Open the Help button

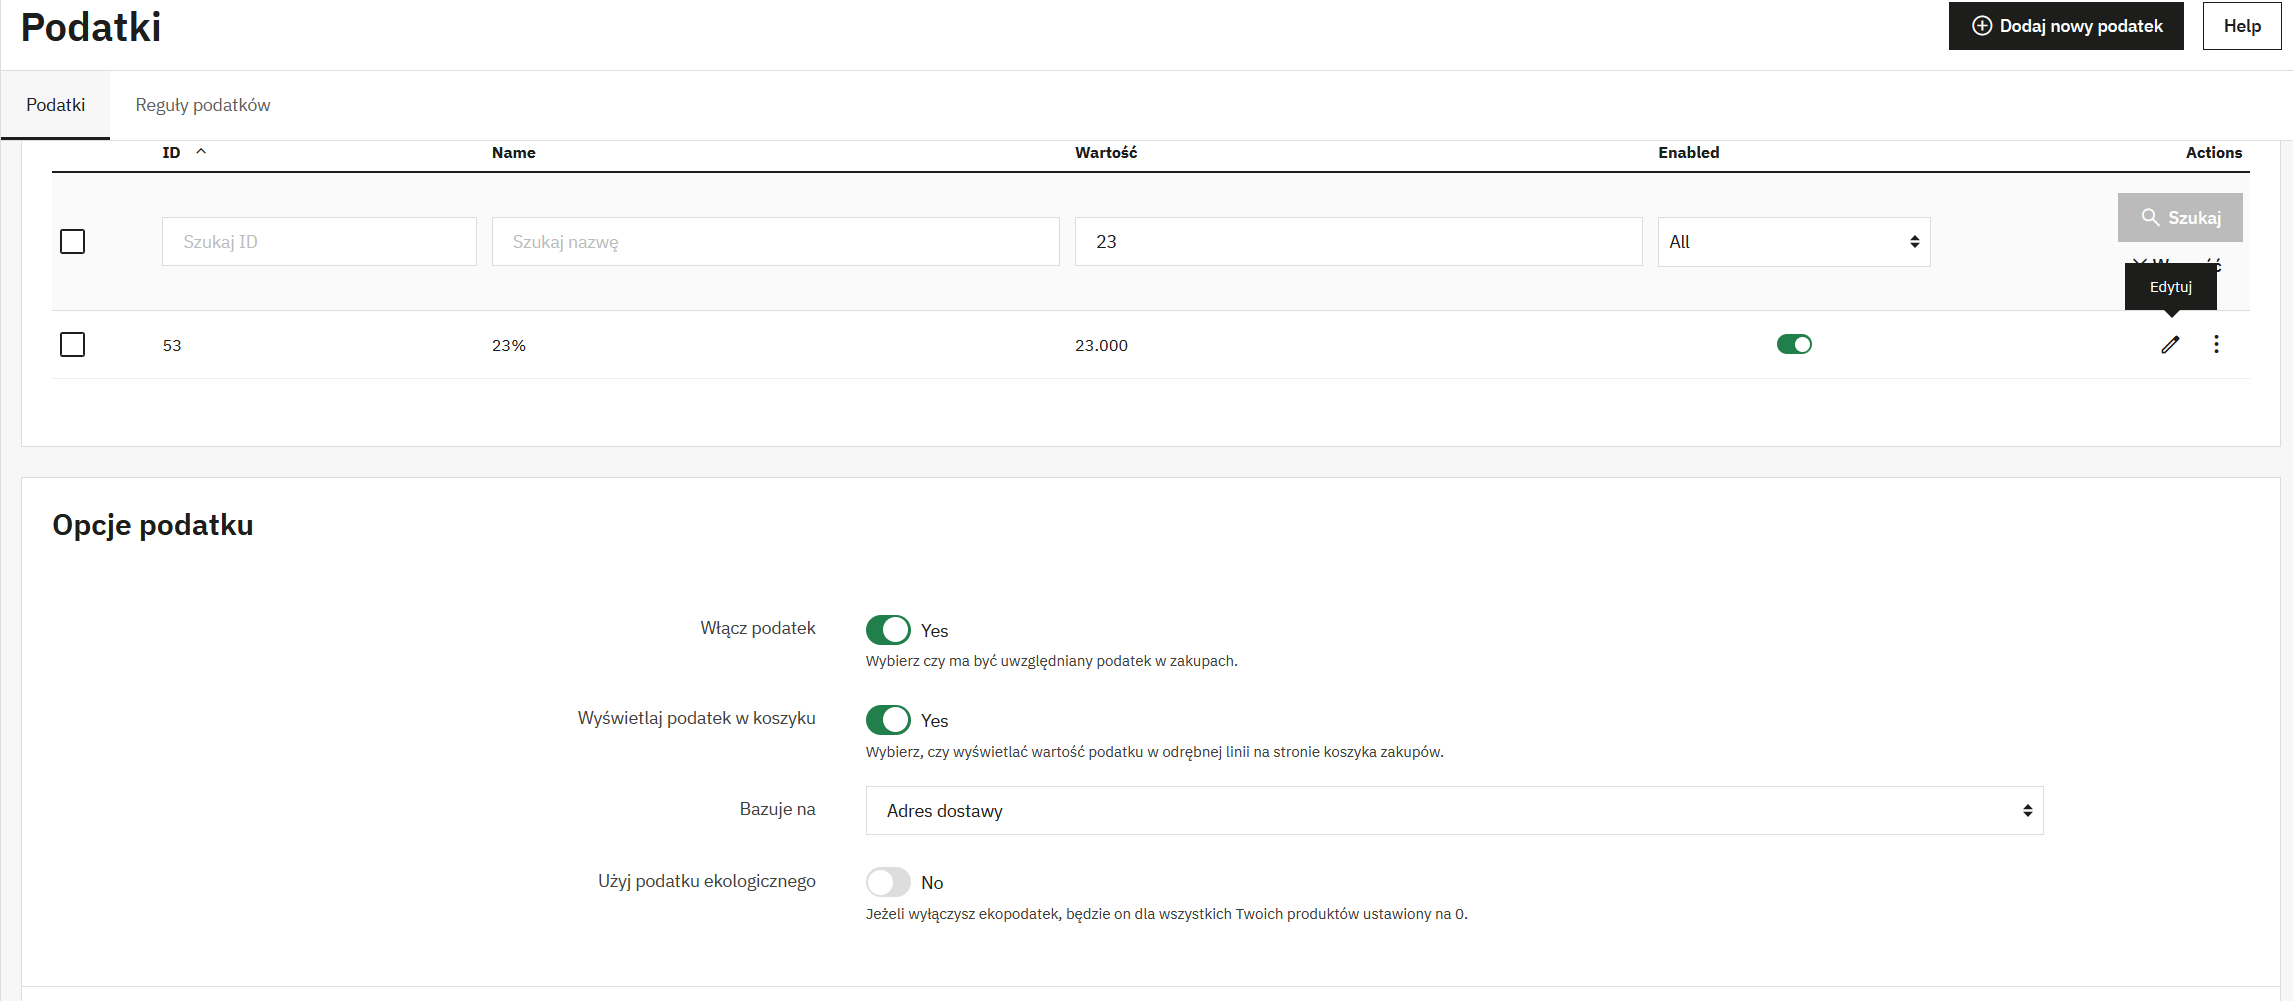pyautogui.click(x=2241, y=26)
